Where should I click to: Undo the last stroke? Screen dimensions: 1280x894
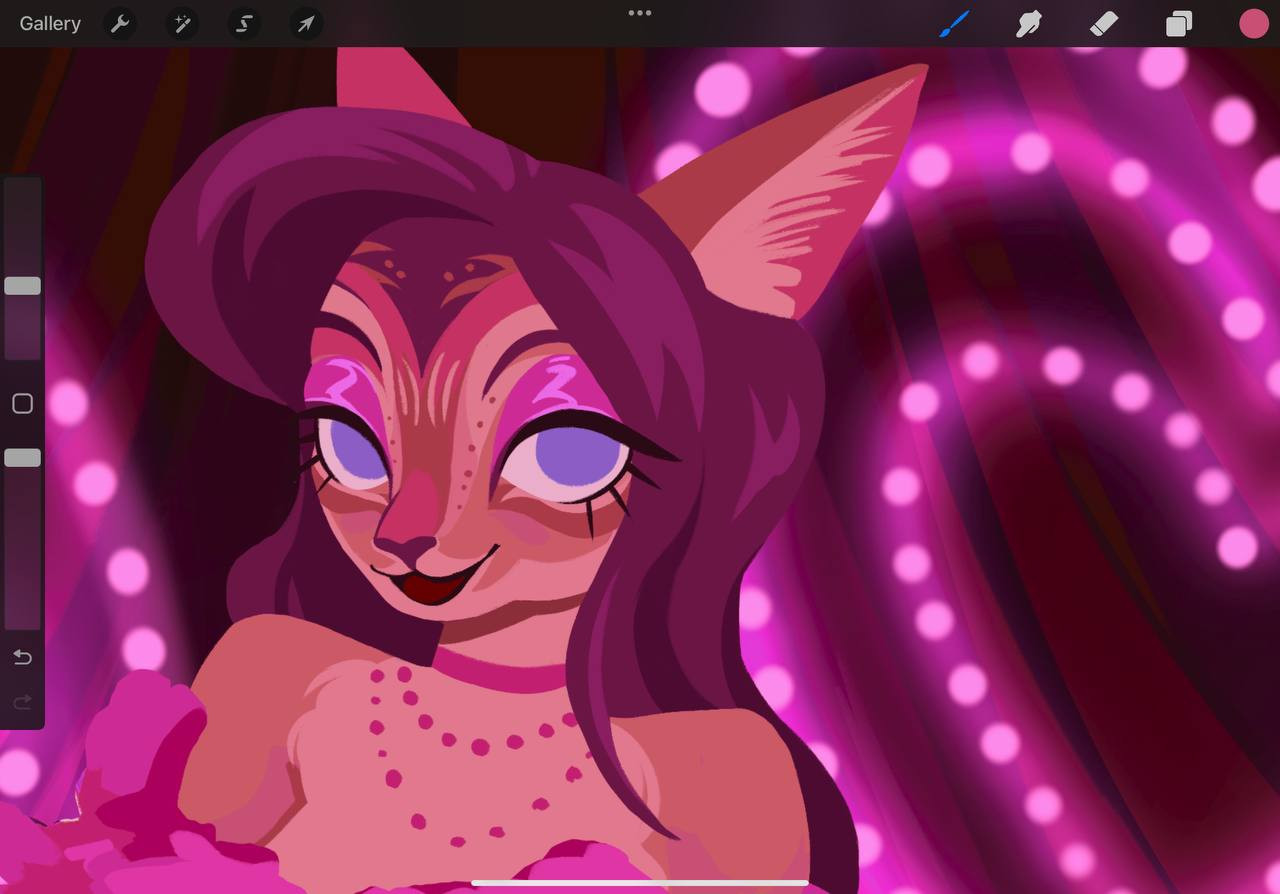pos(22,657)
